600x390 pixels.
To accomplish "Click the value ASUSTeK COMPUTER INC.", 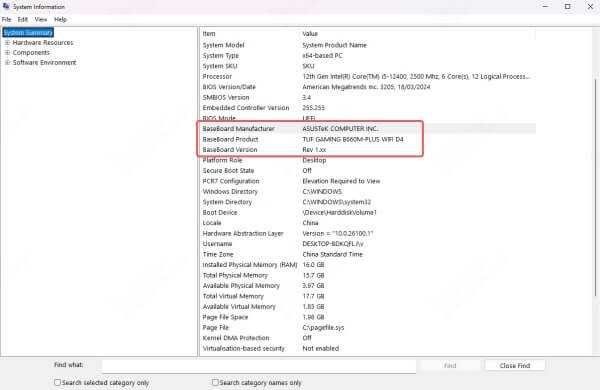I will click(340, 129).
